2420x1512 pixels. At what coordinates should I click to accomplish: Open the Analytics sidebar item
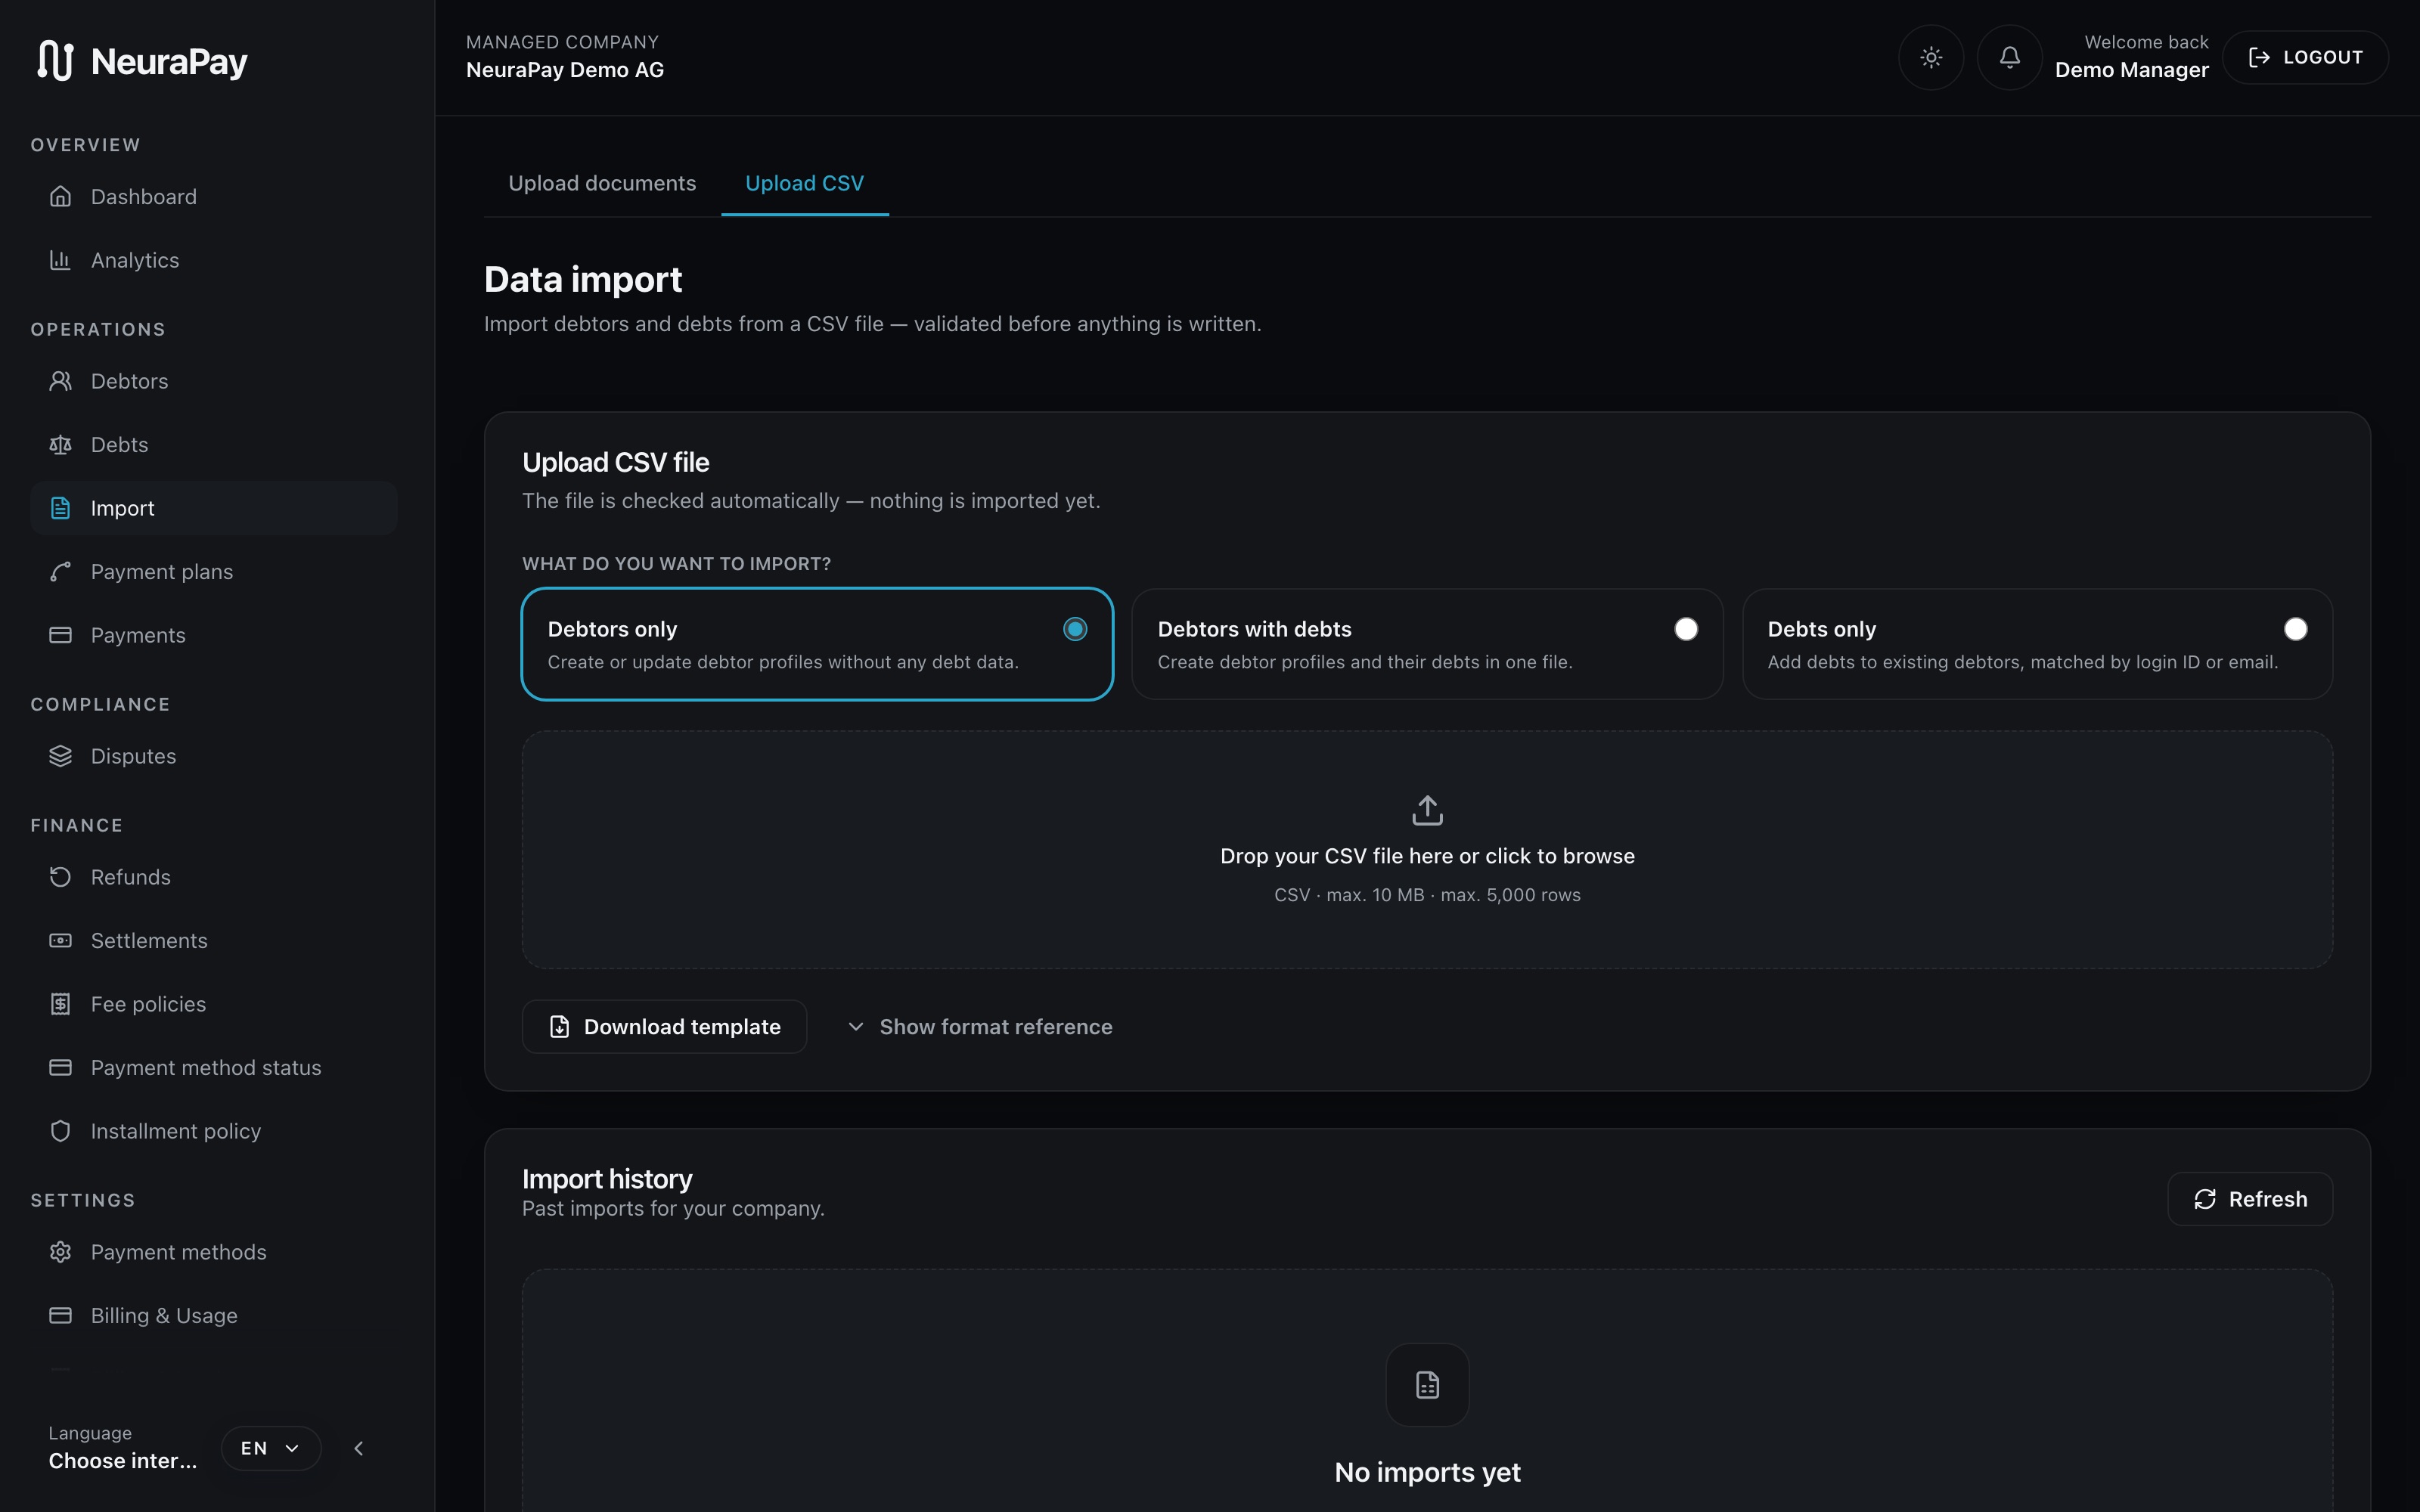214,260
